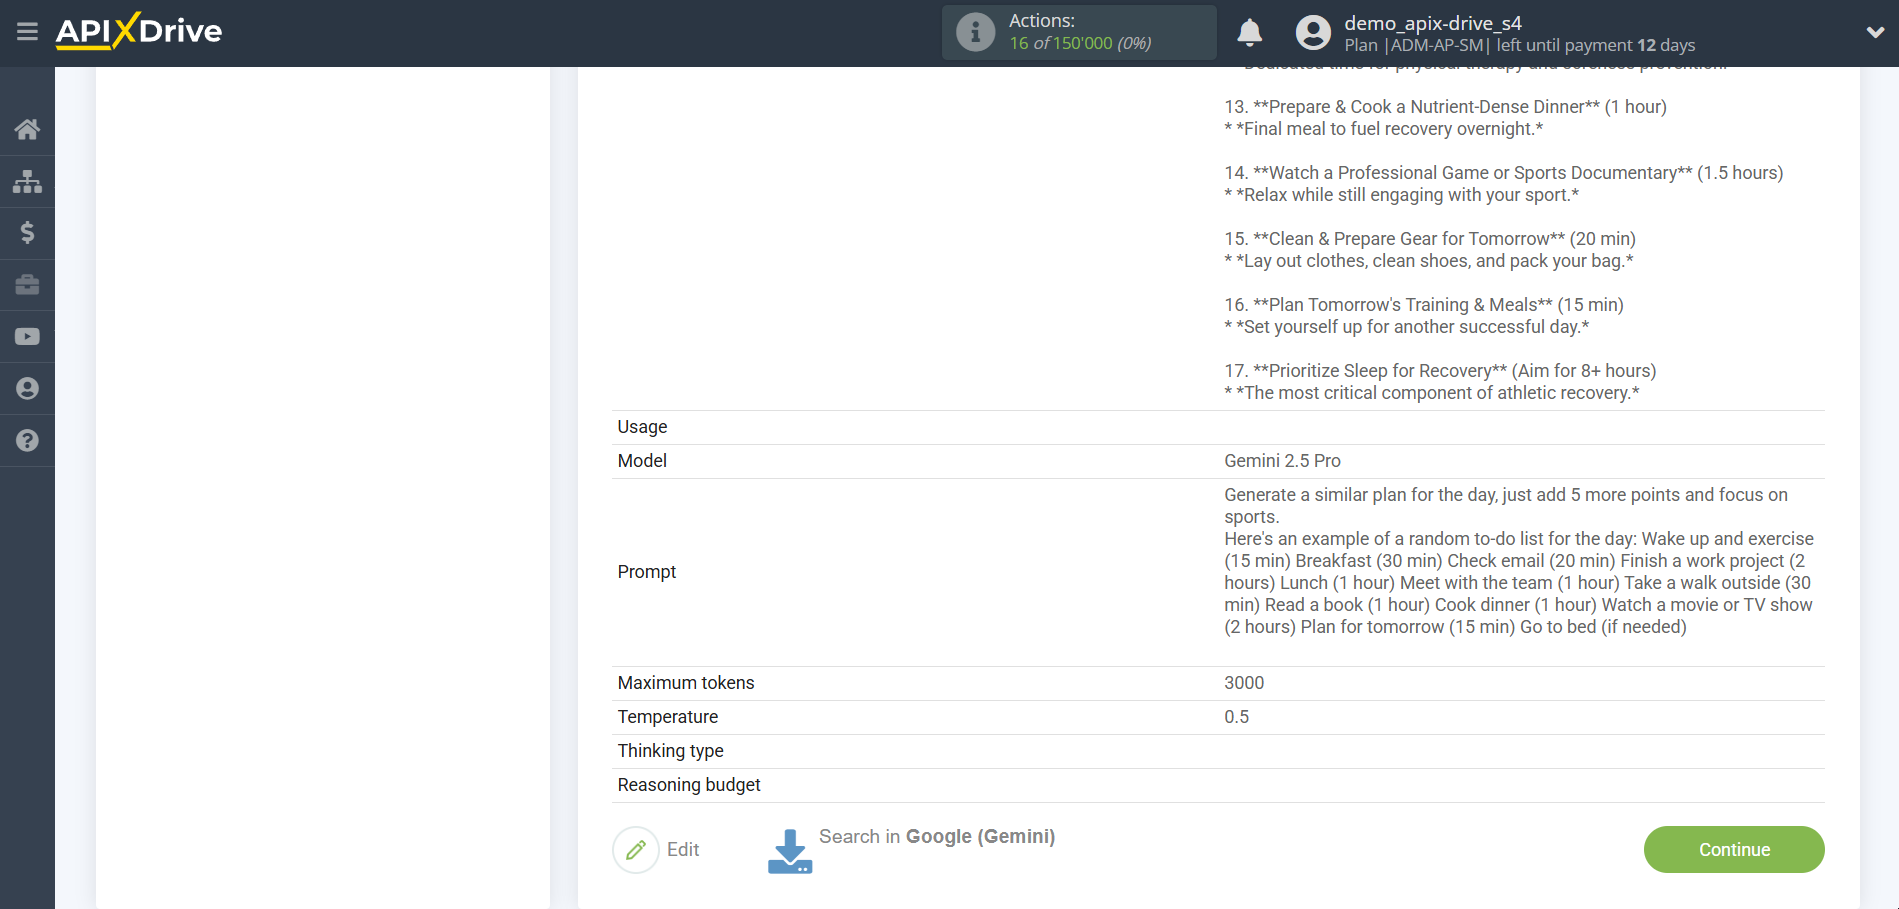1899x909 pixels.
Task: Click the ApiX-Drive logo
Action: coord(139,31)
